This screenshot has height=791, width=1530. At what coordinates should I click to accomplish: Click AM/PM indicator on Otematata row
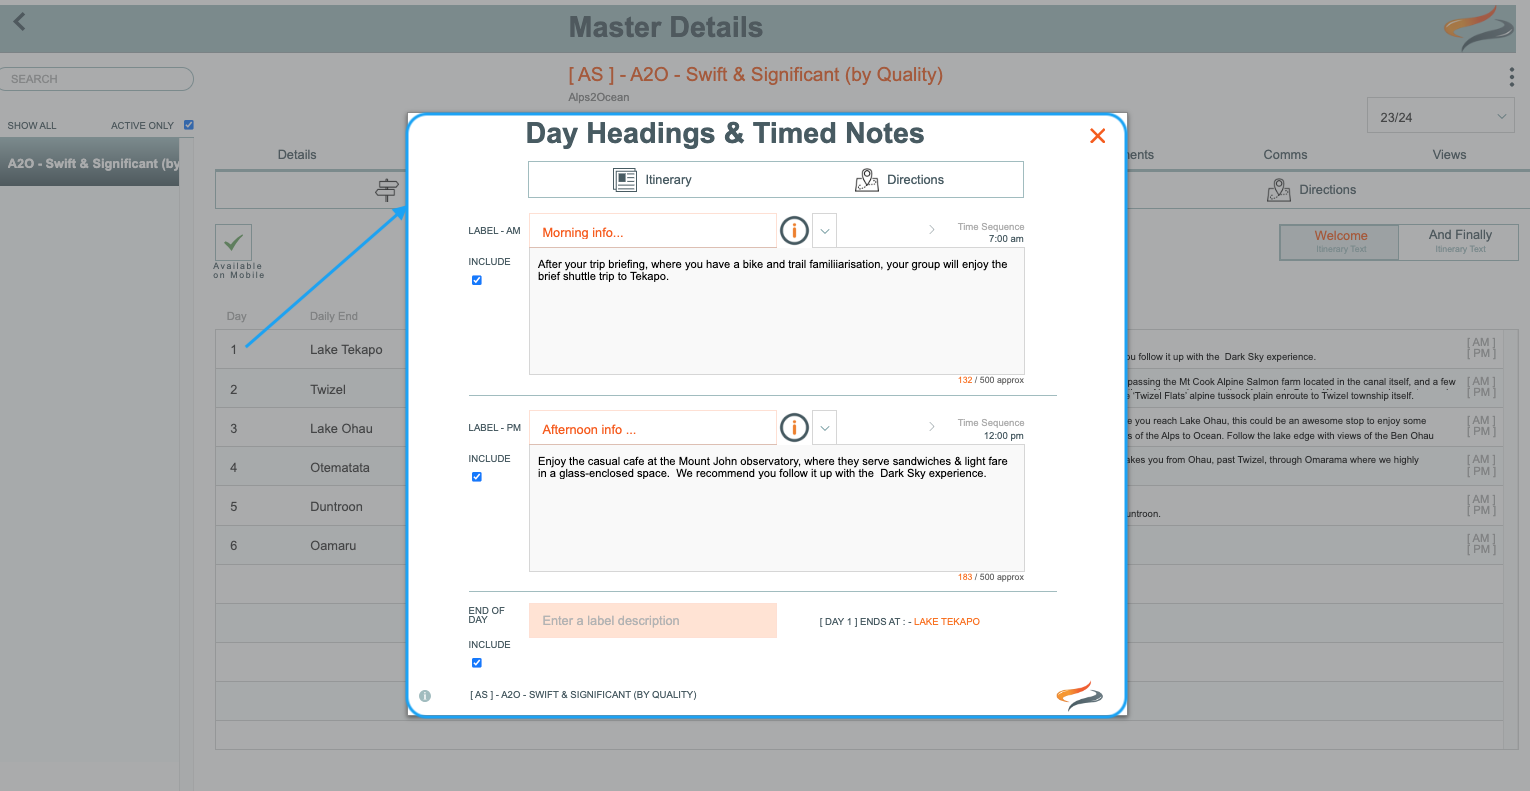[1481, 465]
